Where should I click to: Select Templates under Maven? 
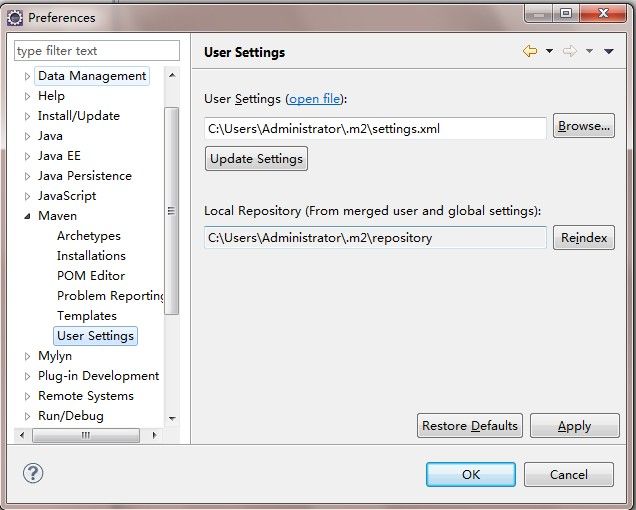click(87, 316)
